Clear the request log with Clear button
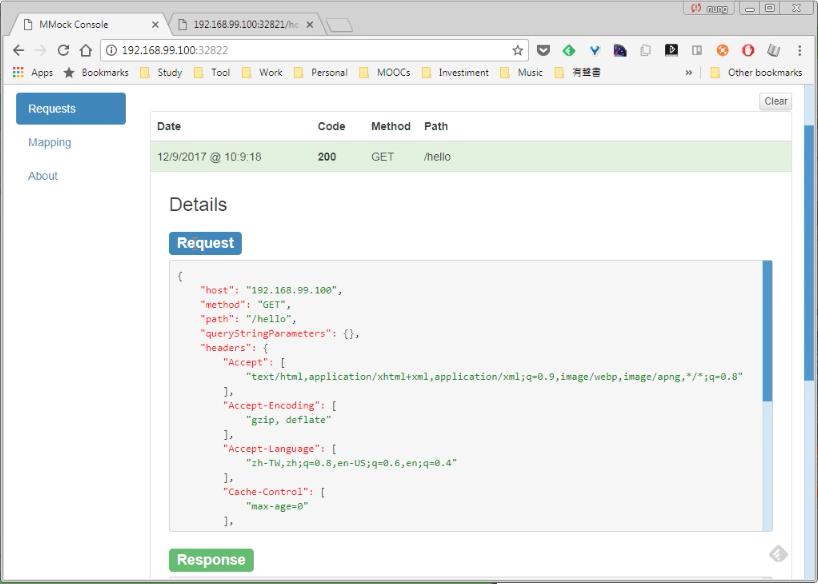The width and height of the screenshot is (818, 584). pos(775,101)
